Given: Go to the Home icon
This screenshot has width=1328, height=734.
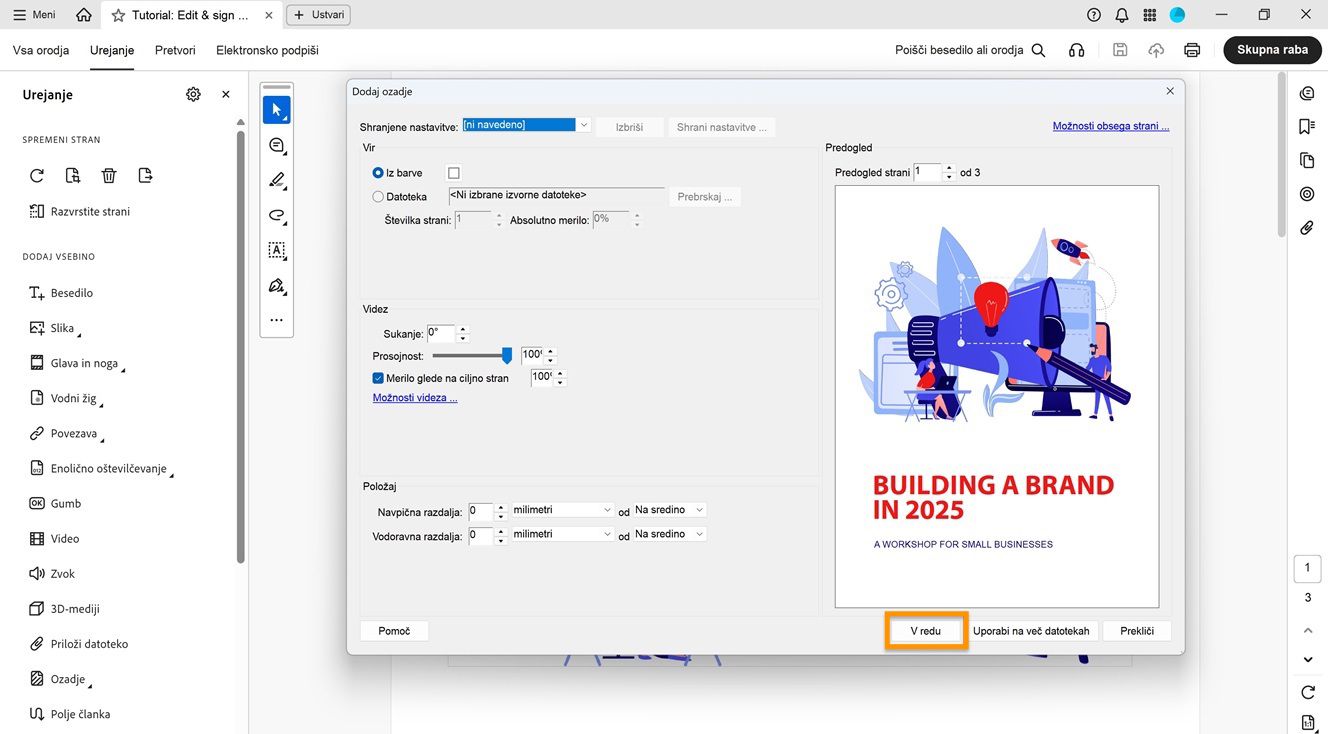Looking at the screenshot, I should [x=84, y=15].
